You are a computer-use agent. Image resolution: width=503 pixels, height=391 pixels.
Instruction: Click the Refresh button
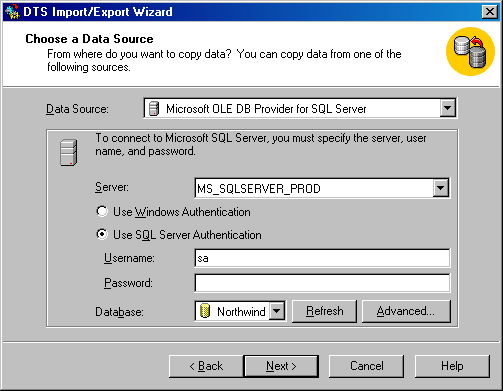tap(324, 311)
